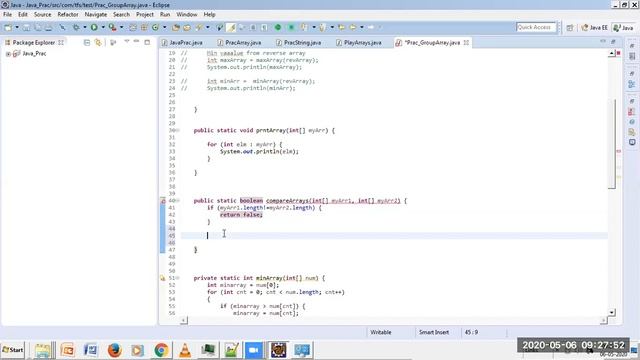This screenshot has width=640, height=360.
Task: Click the red error marker atop overview ruler
Action: coord(619,53)
